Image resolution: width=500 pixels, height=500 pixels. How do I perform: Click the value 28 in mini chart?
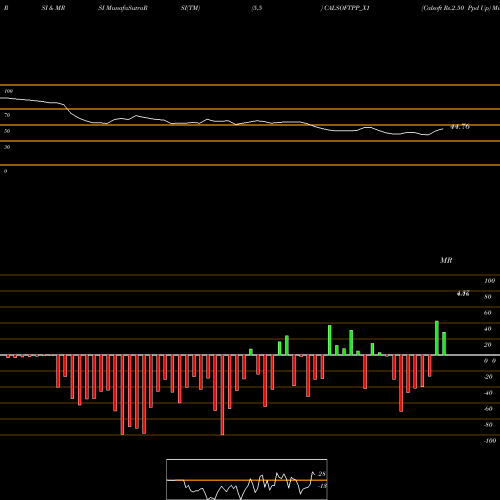tap(322, 474)
